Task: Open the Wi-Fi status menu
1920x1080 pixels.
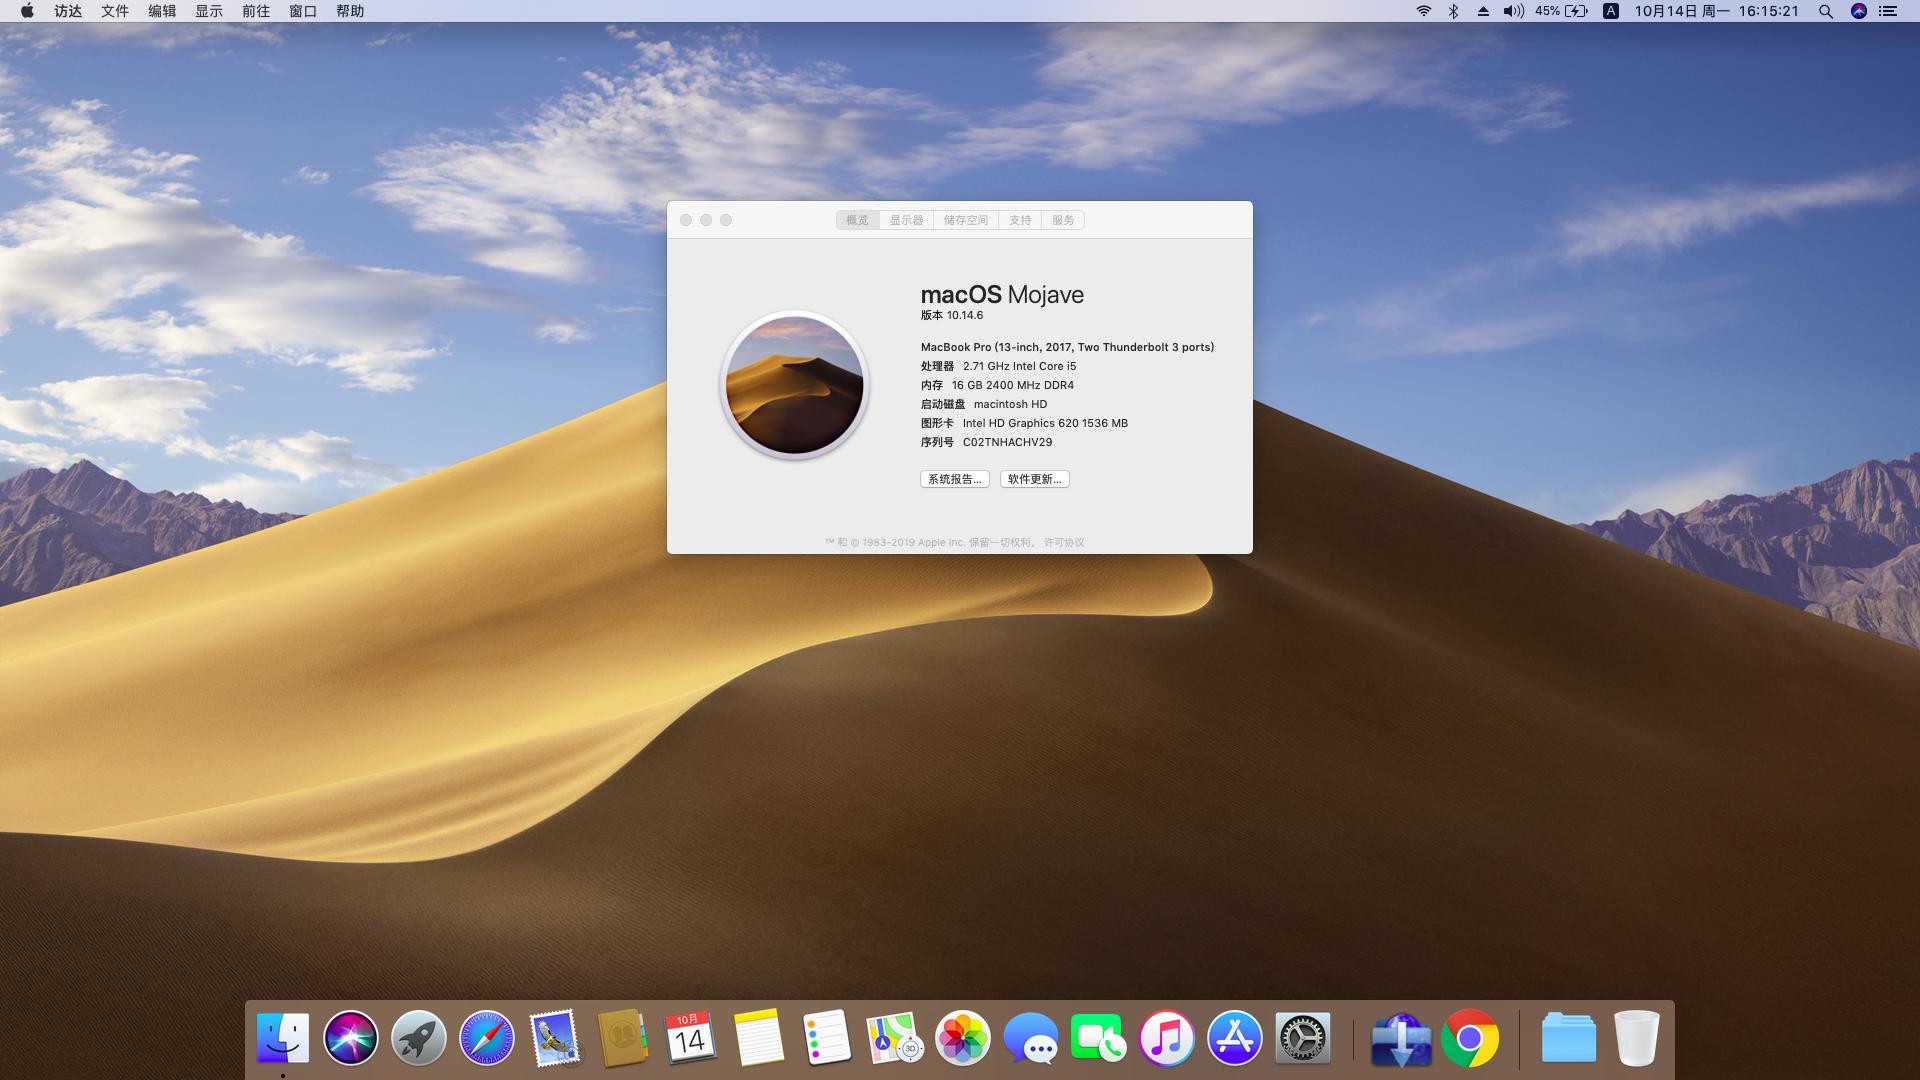Action: pyautogui.click(x=1423, y=11)
